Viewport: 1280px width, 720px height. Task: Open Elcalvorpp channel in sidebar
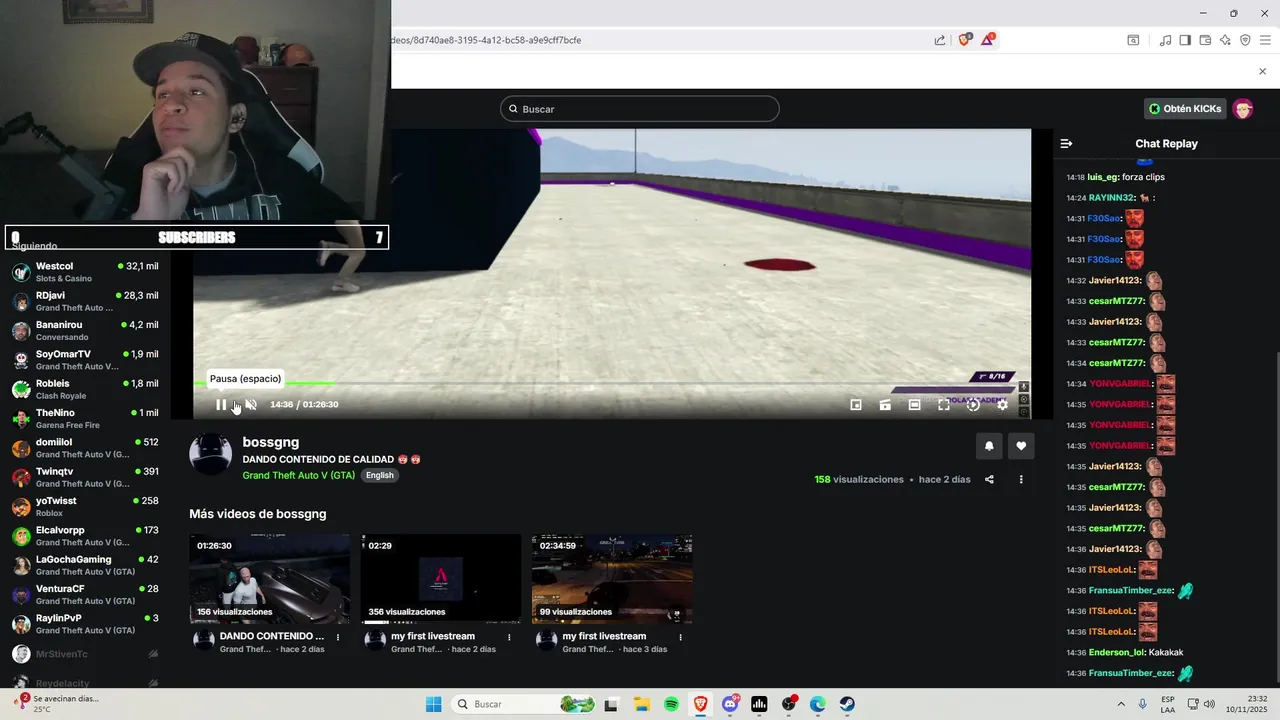[84, 536]
